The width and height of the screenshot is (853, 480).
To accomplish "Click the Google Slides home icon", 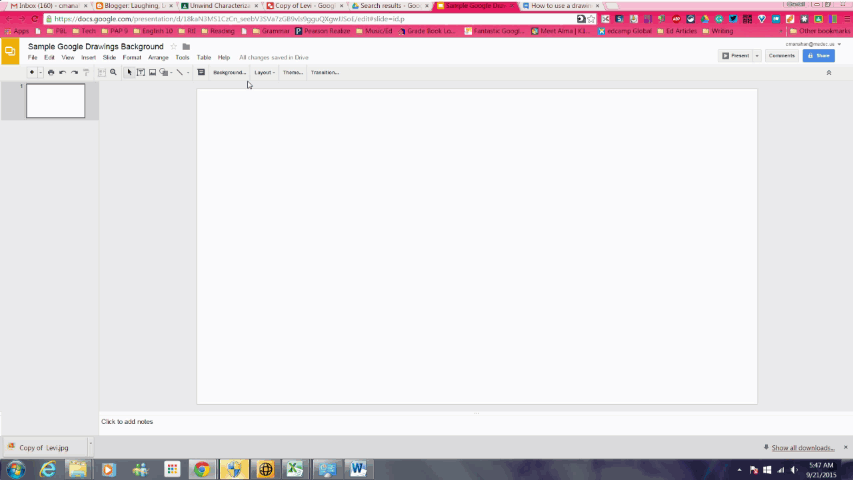I will (x=10, y=52).
